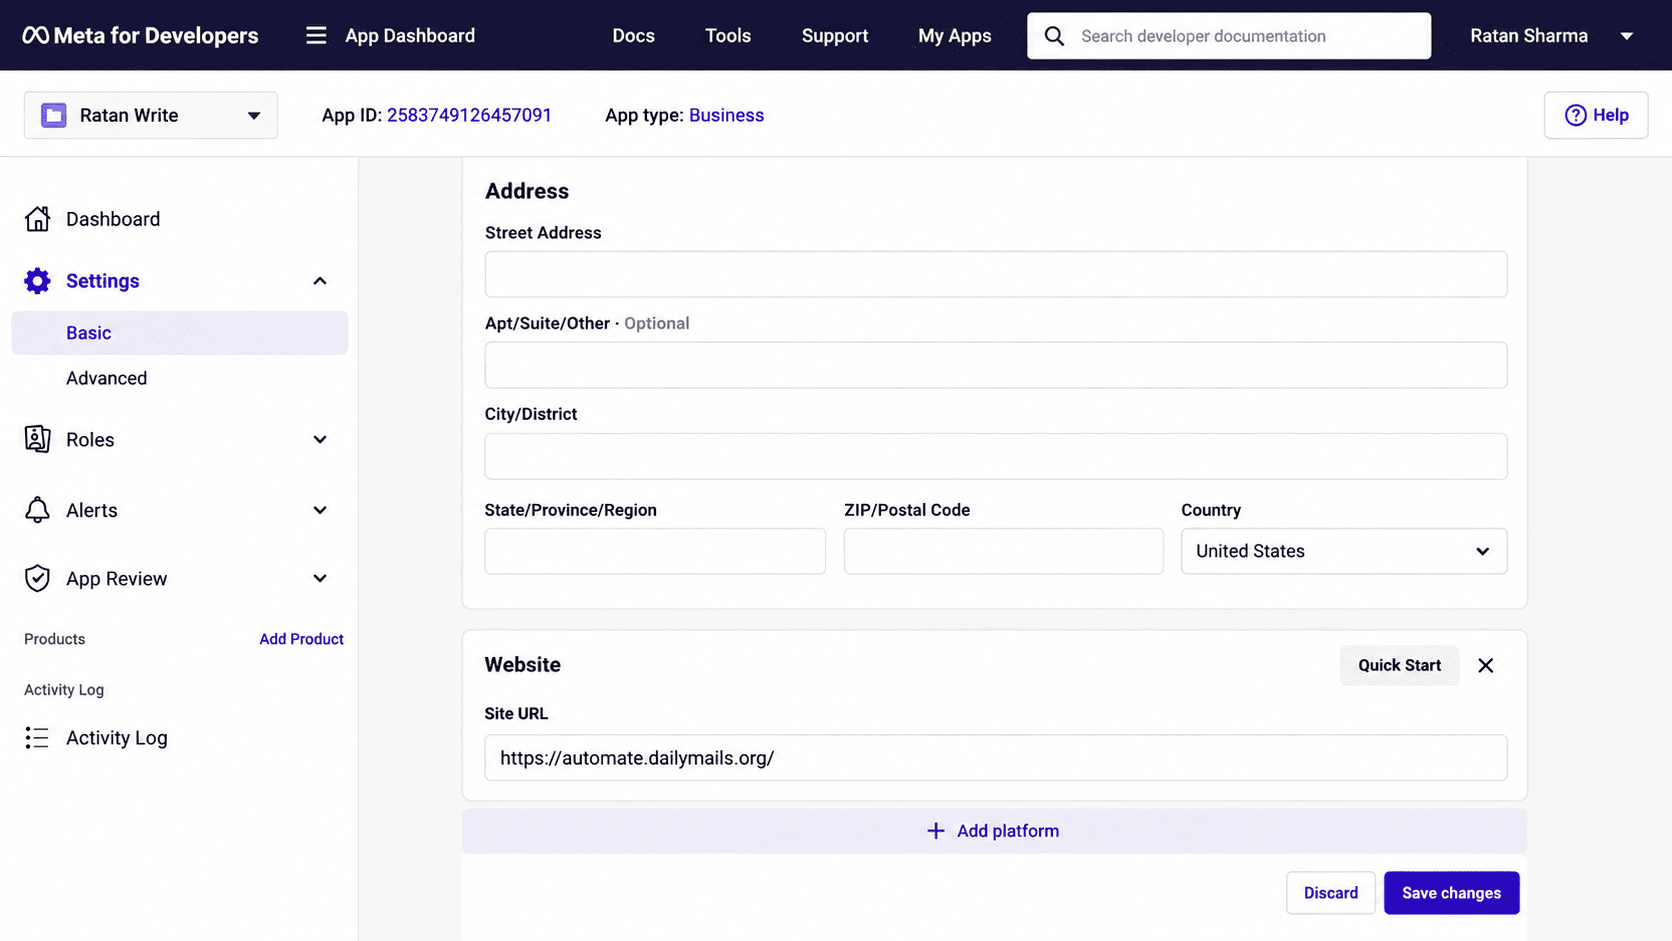Image resolution: width=1672 pixels, height=941 pixels.
Task: Click Add Product link
Action: 301,639
